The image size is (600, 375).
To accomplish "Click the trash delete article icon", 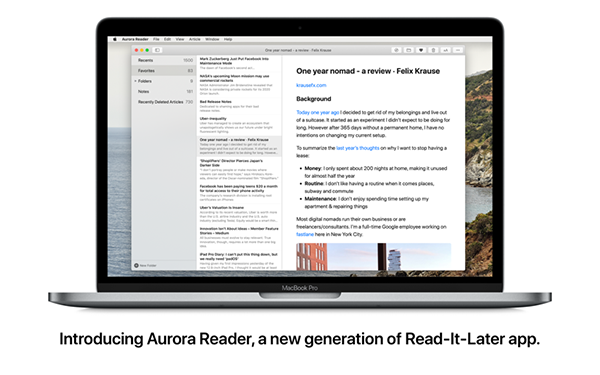I will (x=433, y=50).
